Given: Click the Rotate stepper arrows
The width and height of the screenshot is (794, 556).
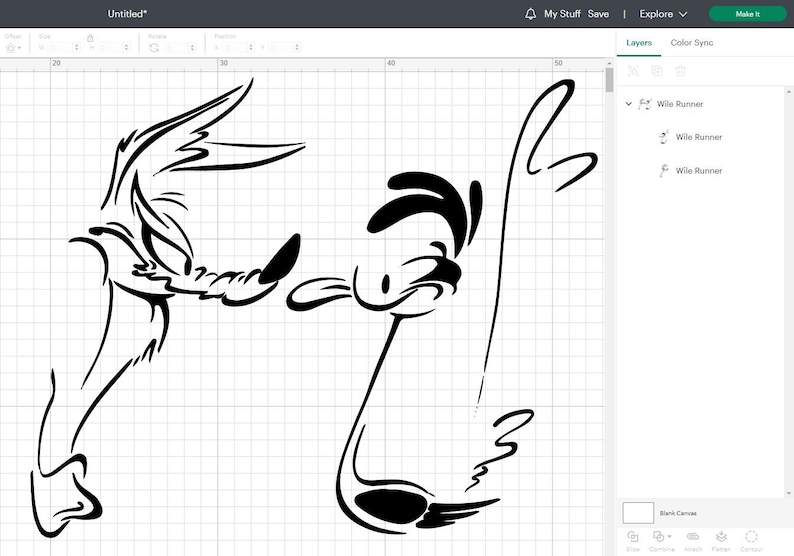Looking at the screenshot, I should (x=192, y=48).
